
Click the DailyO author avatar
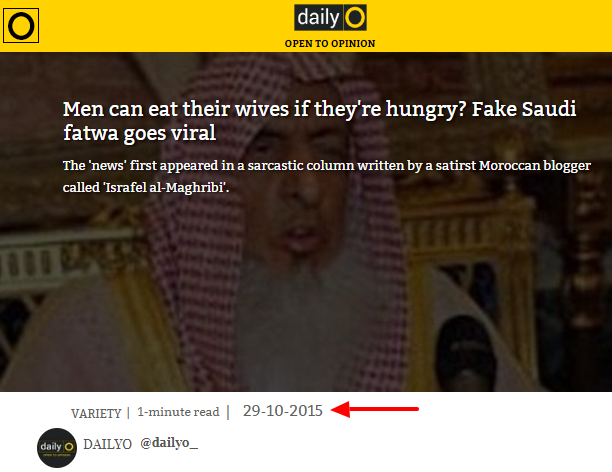tap(57, 448)
